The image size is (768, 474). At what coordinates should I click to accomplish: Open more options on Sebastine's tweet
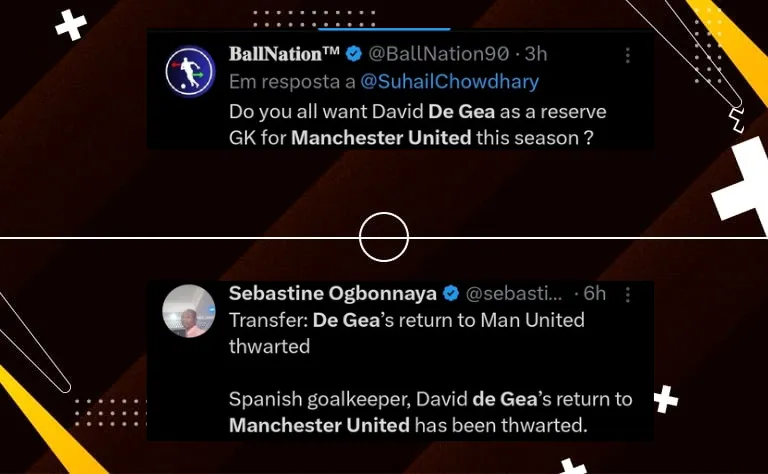coord(627,294)
